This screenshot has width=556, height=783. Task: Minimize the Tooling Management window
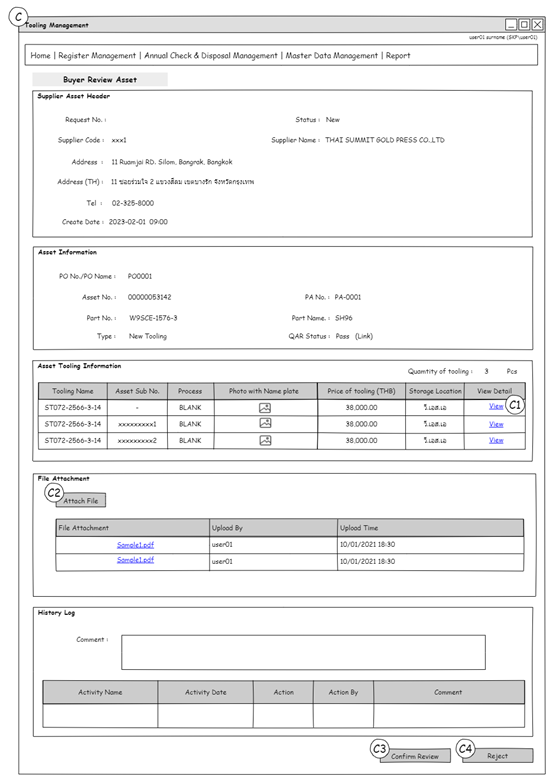tap(511, 24)
